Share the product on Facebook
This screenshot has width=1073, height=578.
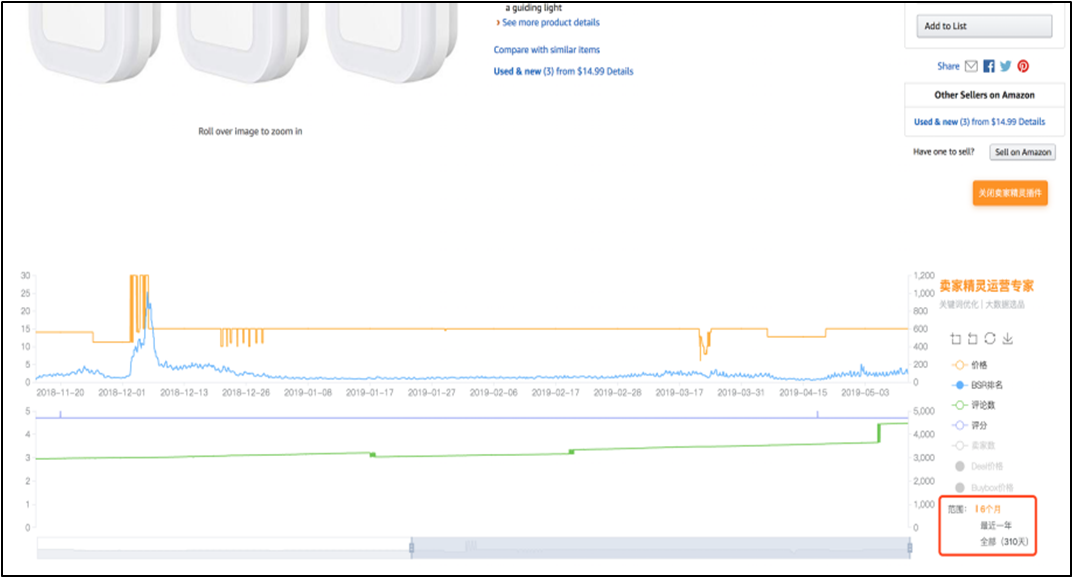pyautogui.click(x=989, y=66)
